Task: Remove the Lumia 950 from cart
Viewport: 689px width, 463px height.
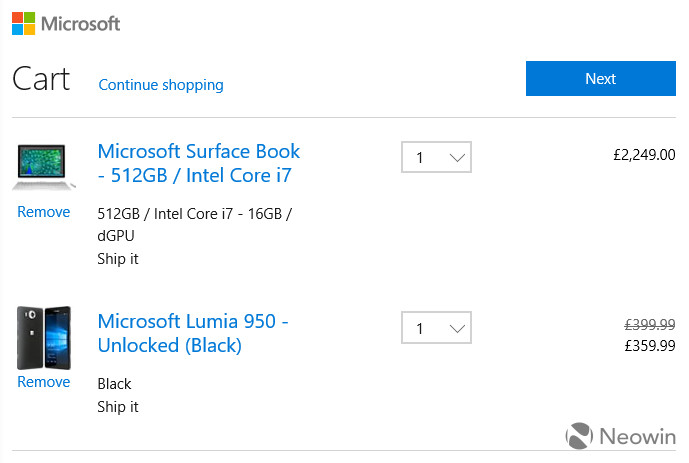Action: pyautogui.click(x=44, y=382)
